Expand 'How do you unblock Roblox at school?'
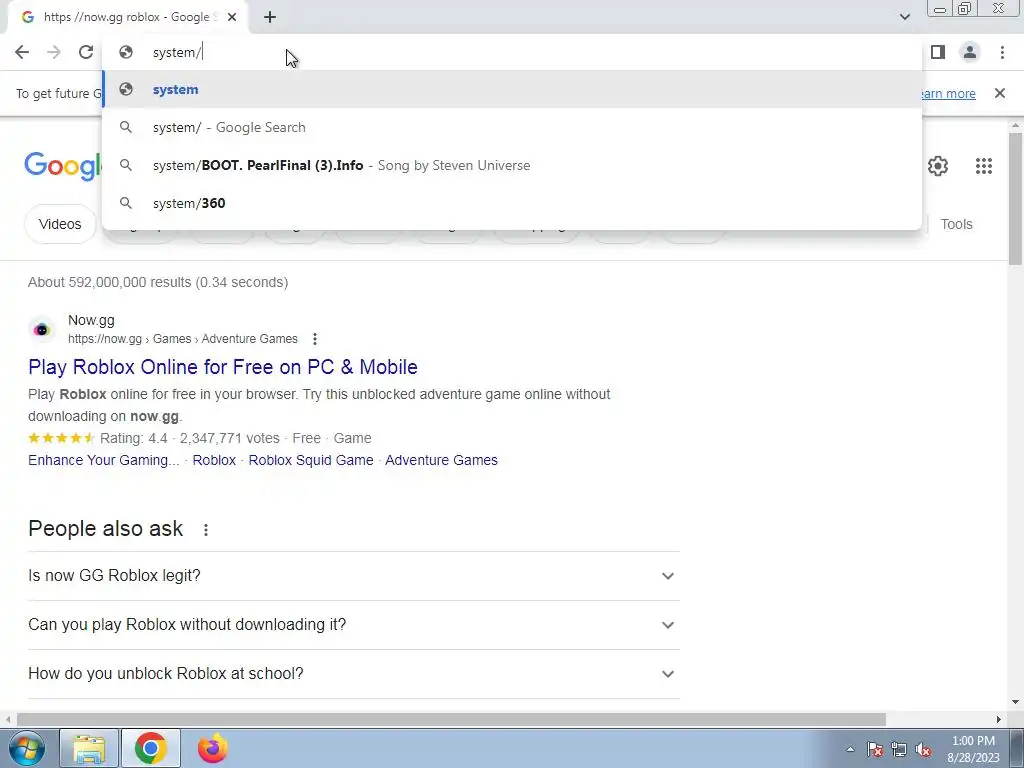Screen dimensions: 1024x768 click(x=354, y=673)
